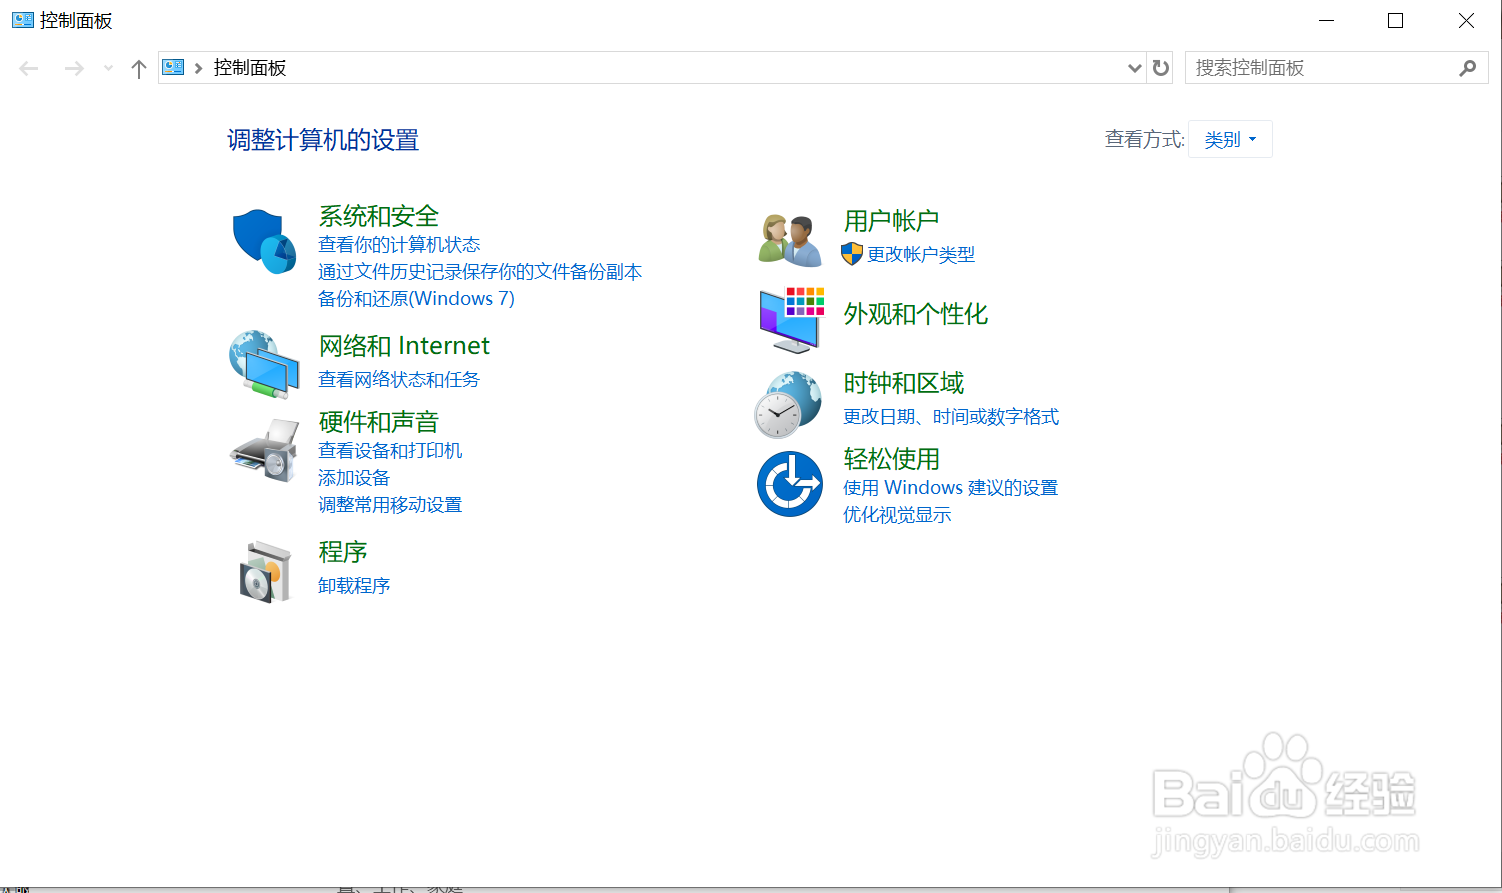Image resolution: width=1502 pixels, height=893 pixels.
Task: Click the 网络和 Internet monitors icon
Action: (263, 363)
